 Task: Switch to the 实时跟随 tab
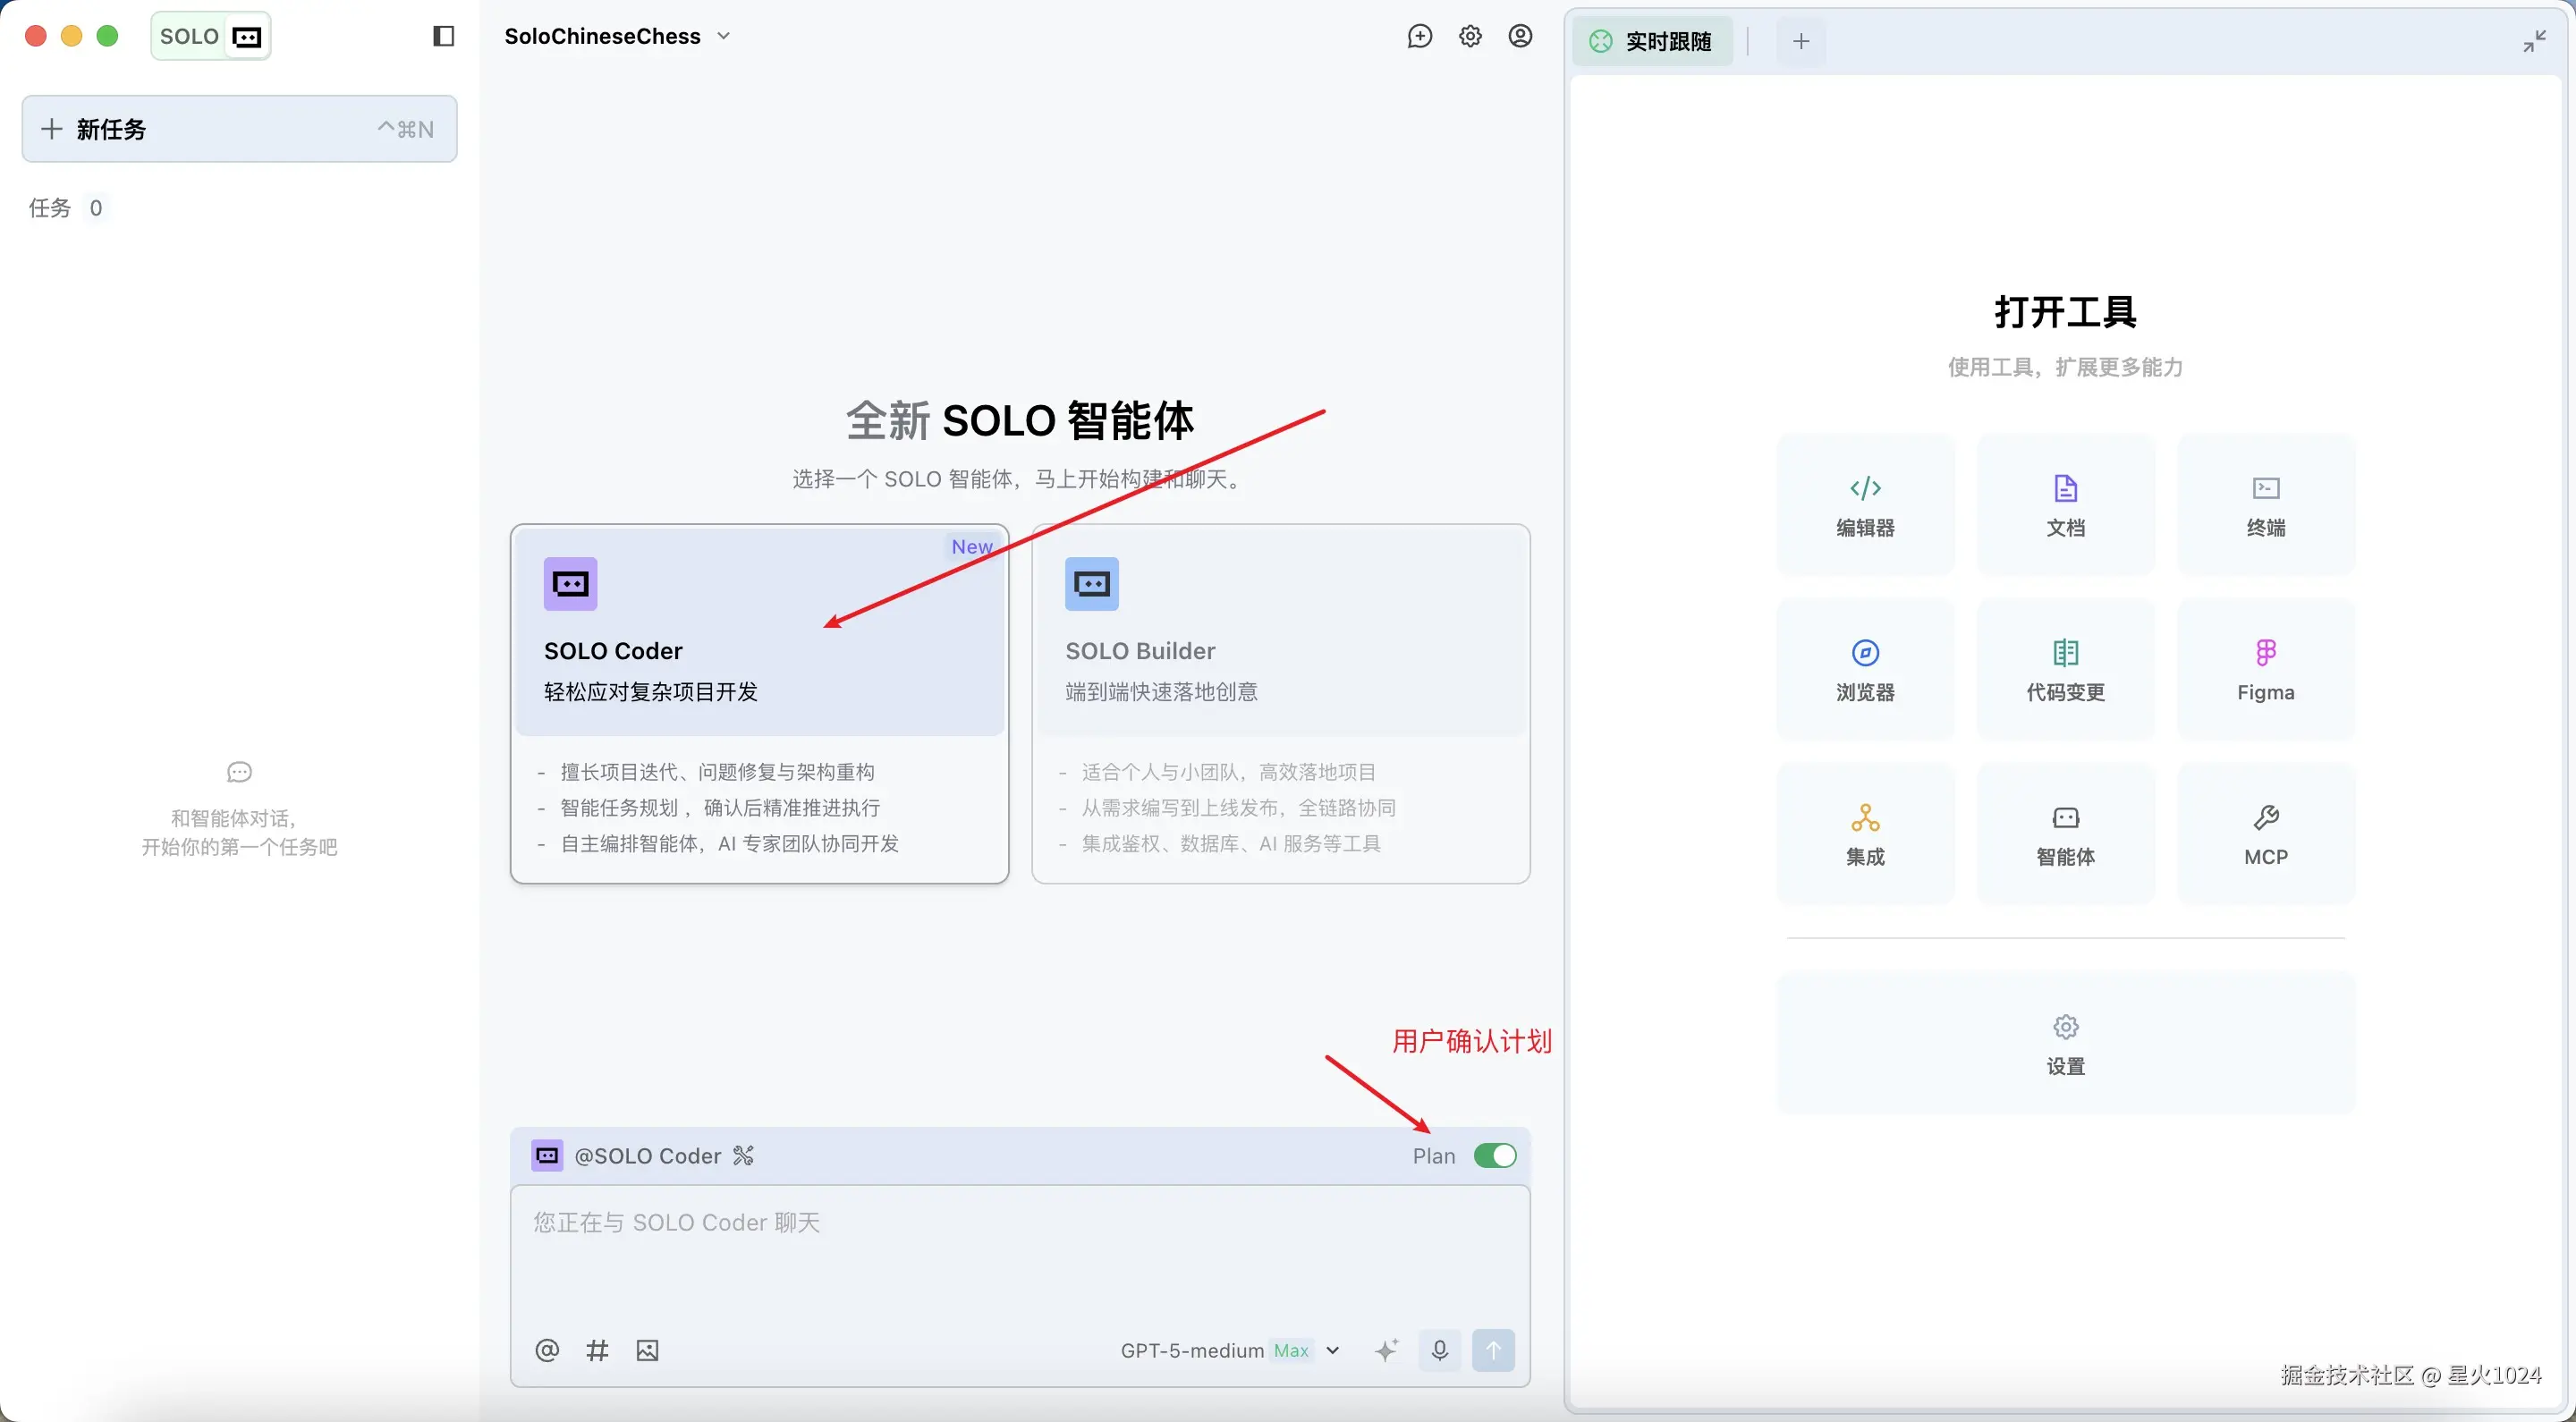pos(1652,41)
